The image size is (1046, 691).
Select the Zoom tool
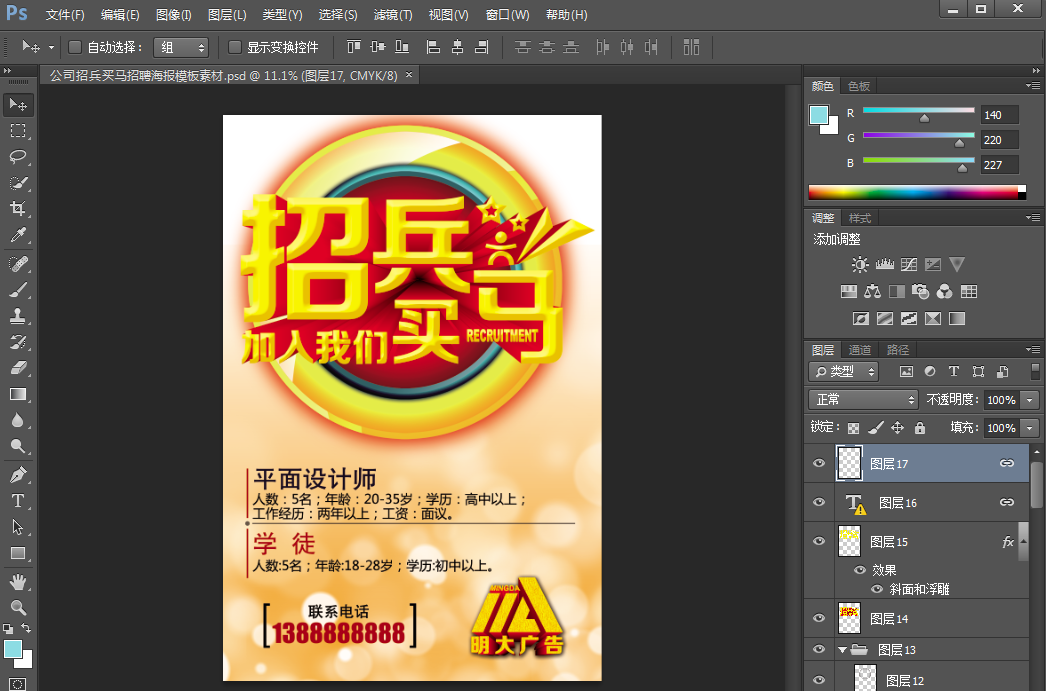point(18,607)
